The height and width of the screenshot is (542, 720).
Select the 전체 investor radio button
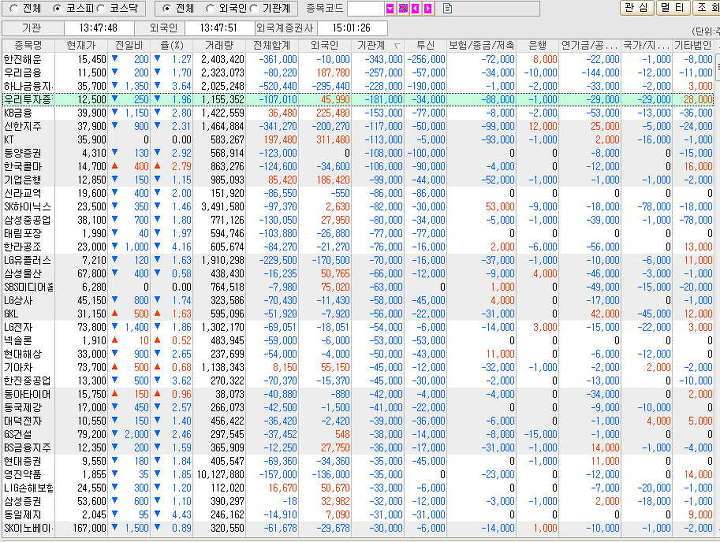point(167,8)
